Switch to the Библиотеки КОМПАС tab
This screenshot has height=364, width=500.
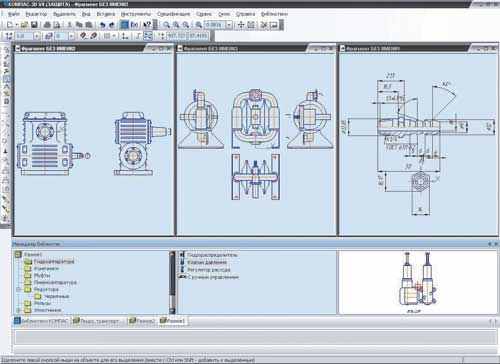point(41,321)
